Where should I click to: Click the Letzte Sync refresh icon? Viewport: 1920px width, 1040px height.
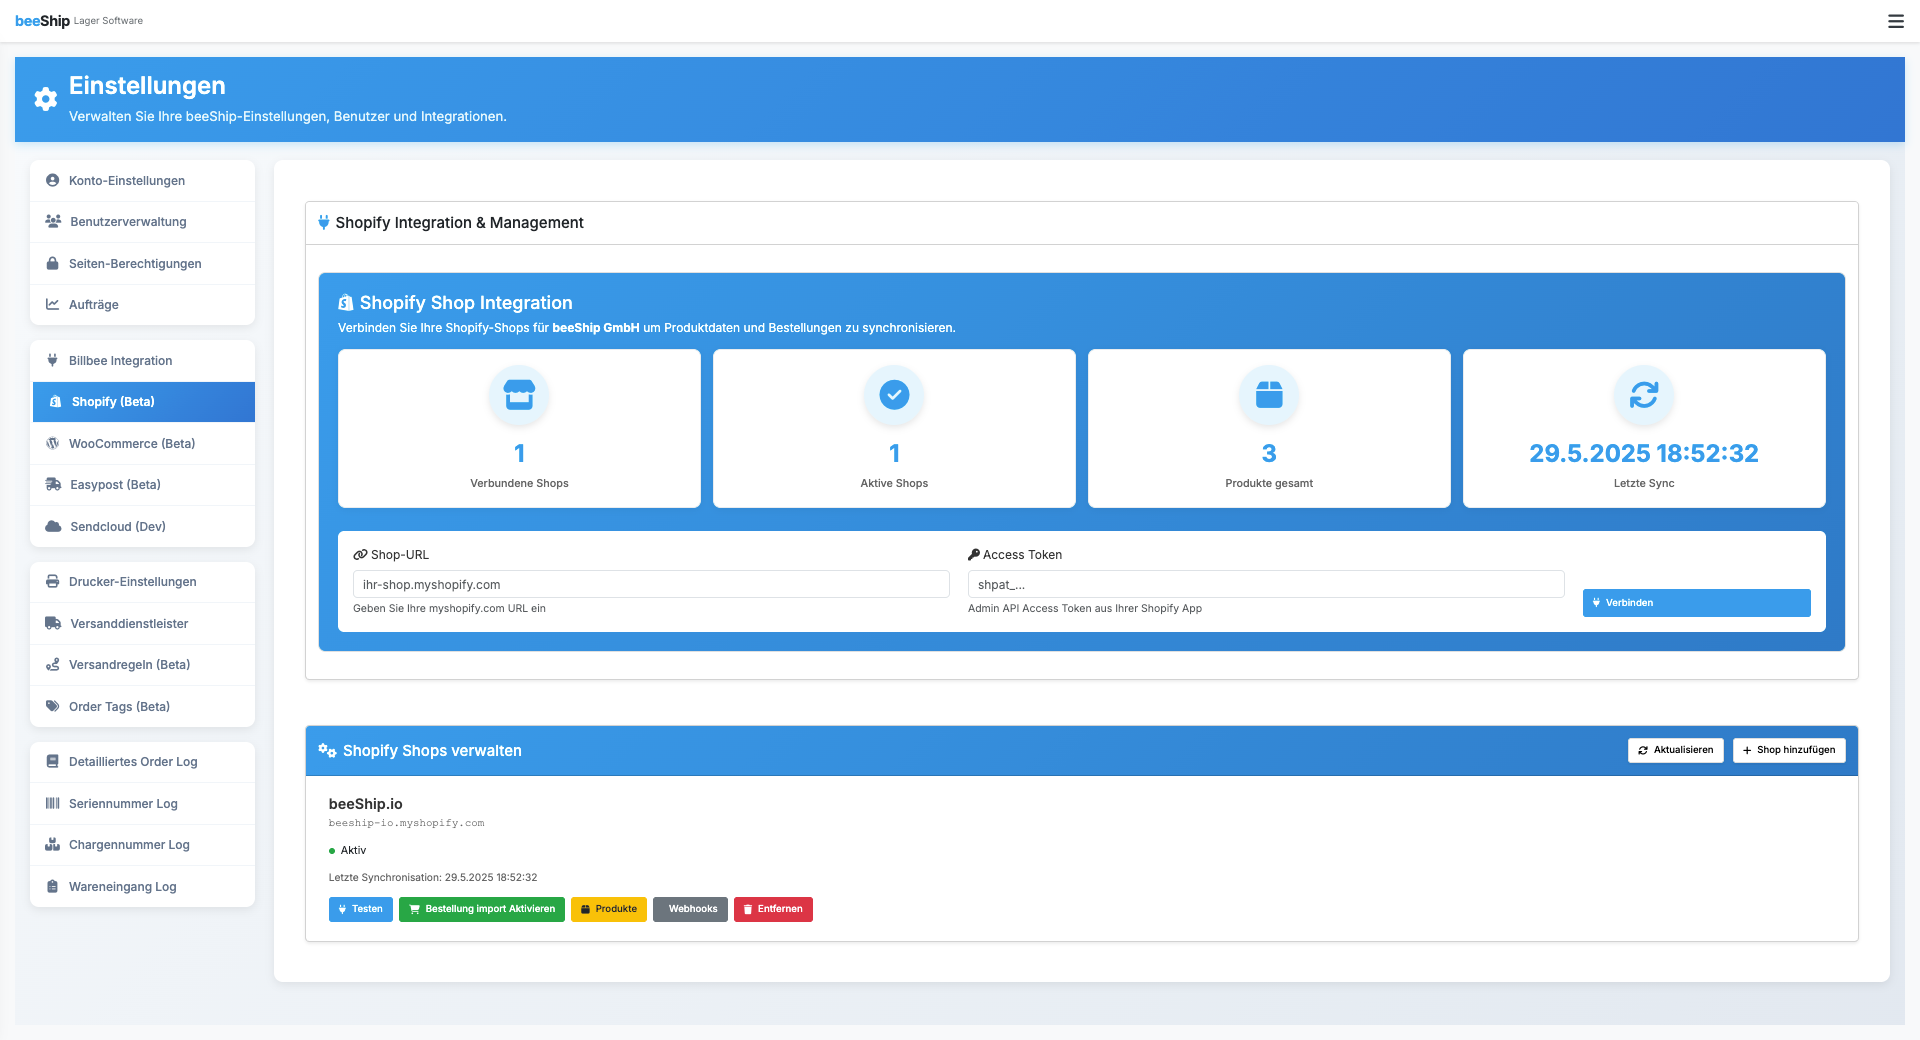pyautogui.click(x=1643, y=395)
